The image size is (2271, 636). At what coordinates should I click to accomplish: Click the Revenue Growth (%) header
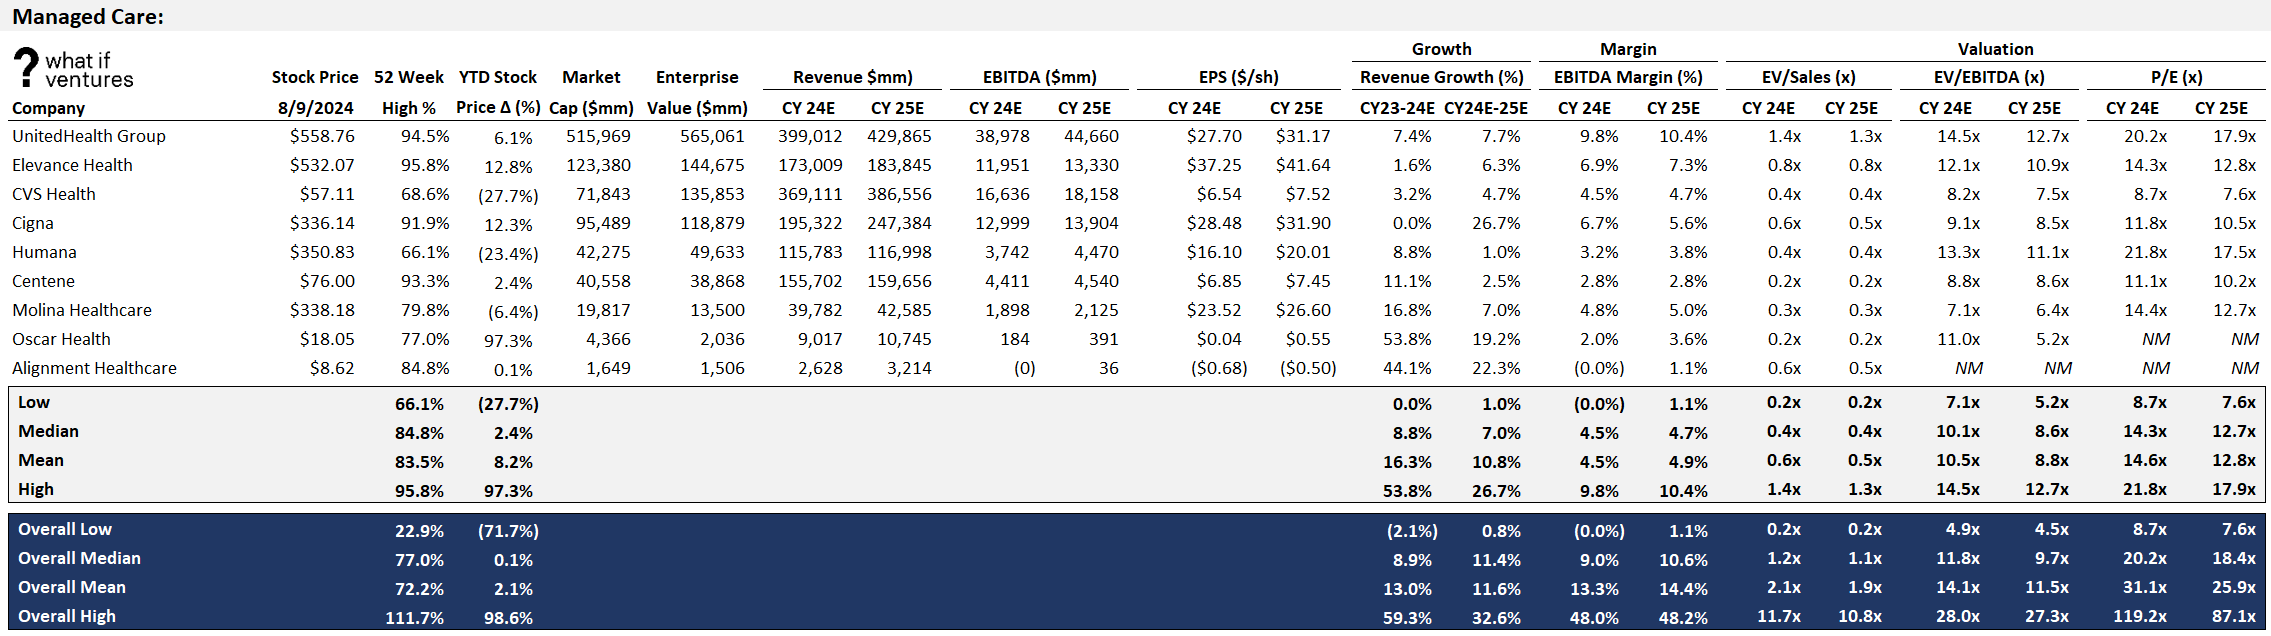tap(1441, 77)
